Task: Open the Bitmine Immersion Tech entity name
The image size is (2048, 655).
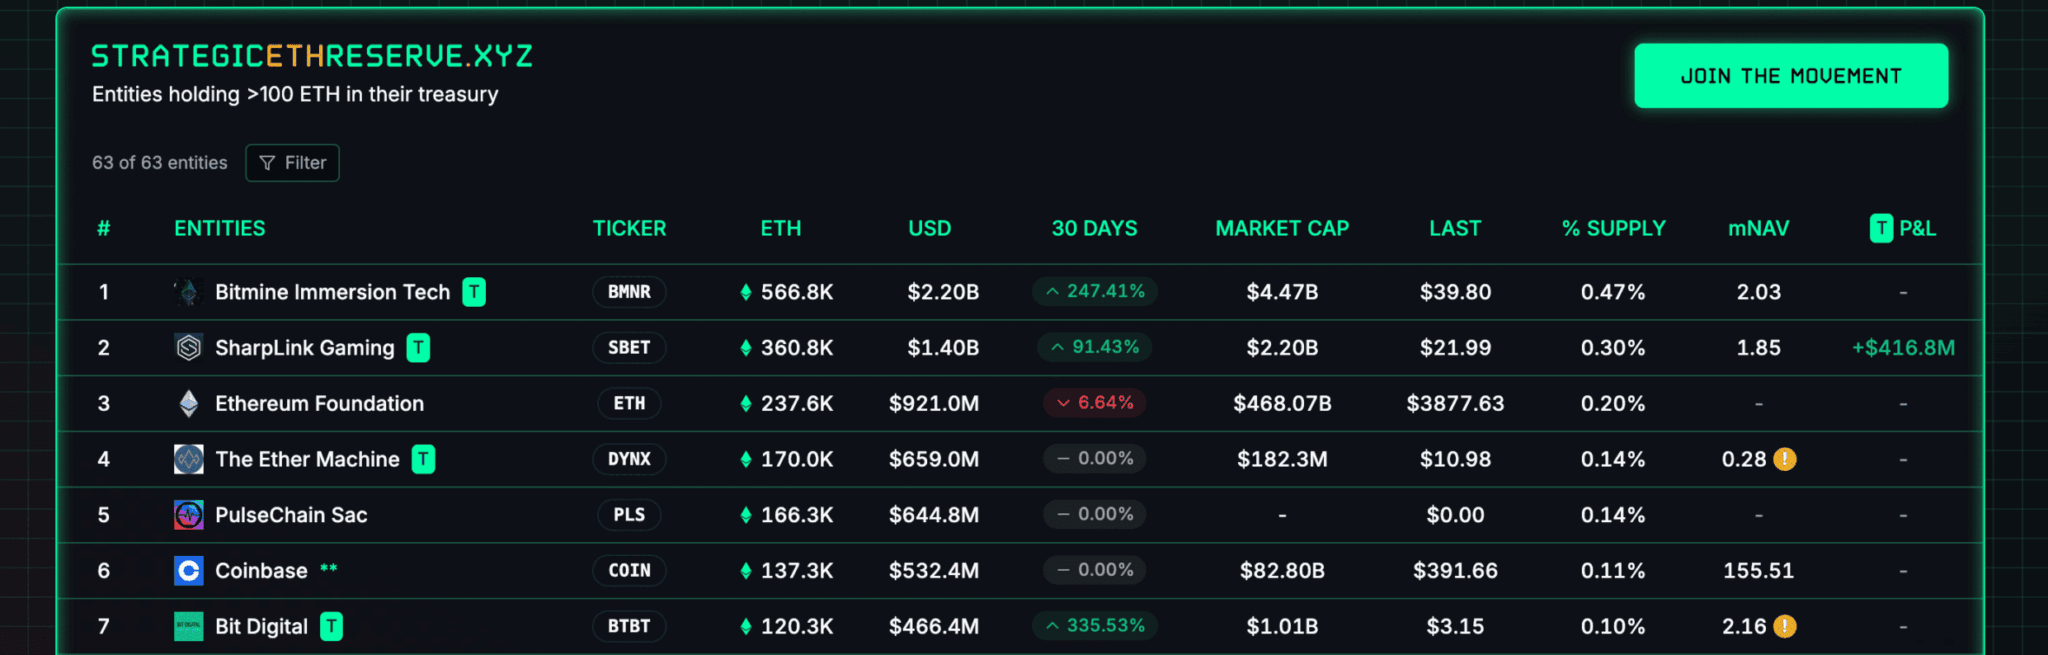Action: point(333,292)
